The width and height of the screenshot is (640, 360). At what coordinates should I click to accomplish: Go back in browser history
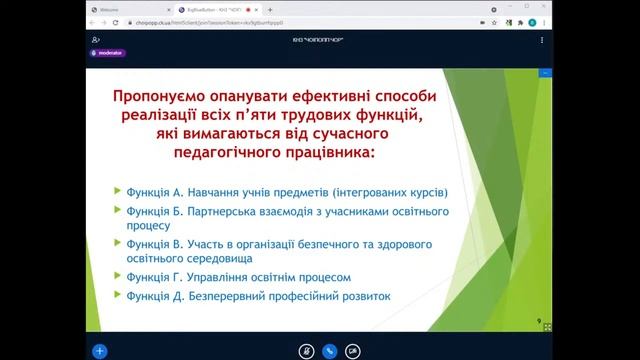(x=92, y=23)
